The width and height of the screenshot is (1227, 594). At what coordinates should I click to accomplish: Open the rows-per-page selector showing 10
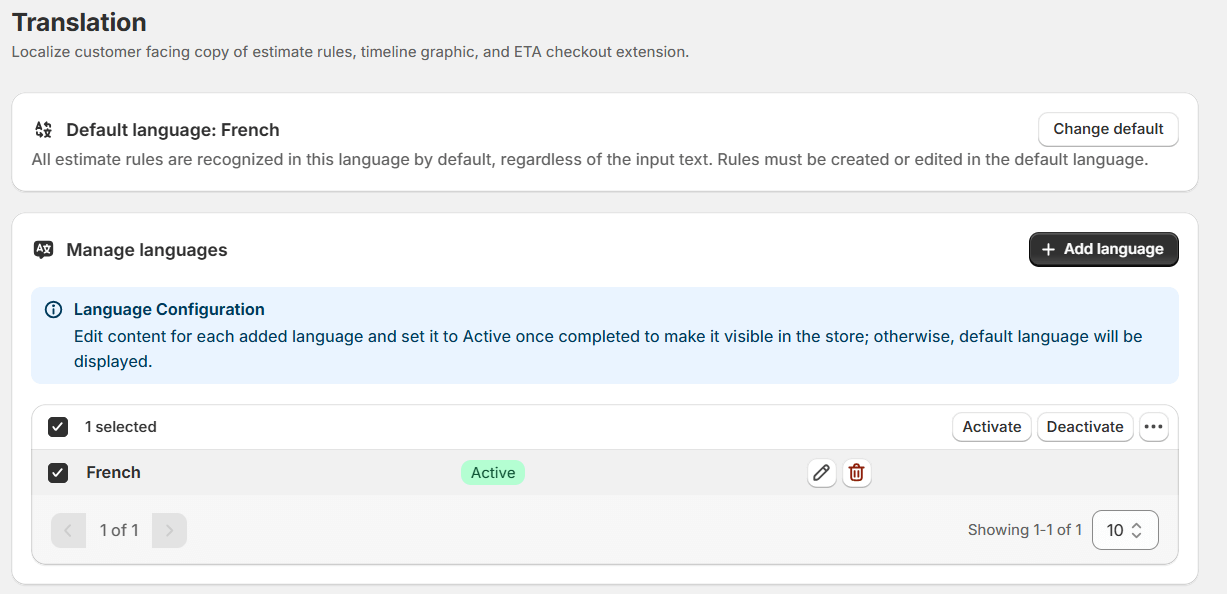1124,529
